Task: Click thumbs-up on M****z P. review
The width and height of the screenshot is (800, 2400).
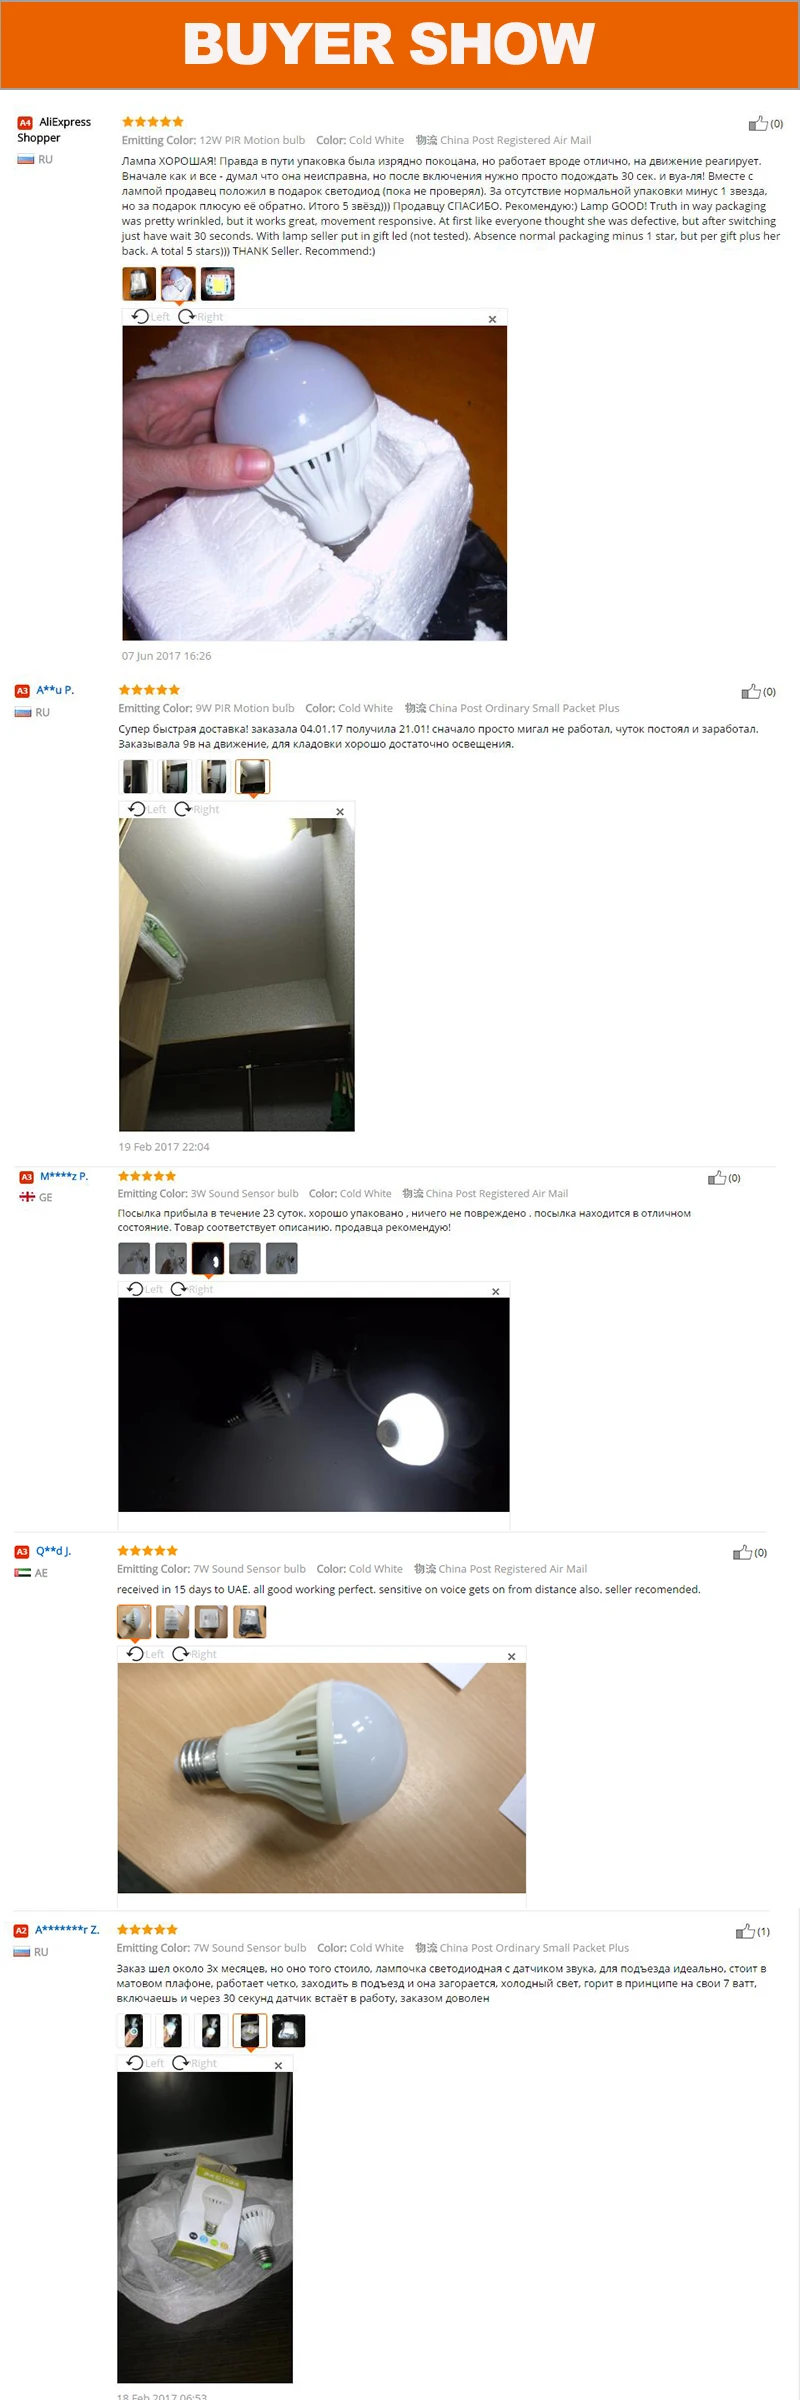Action: click(717, 1178)
